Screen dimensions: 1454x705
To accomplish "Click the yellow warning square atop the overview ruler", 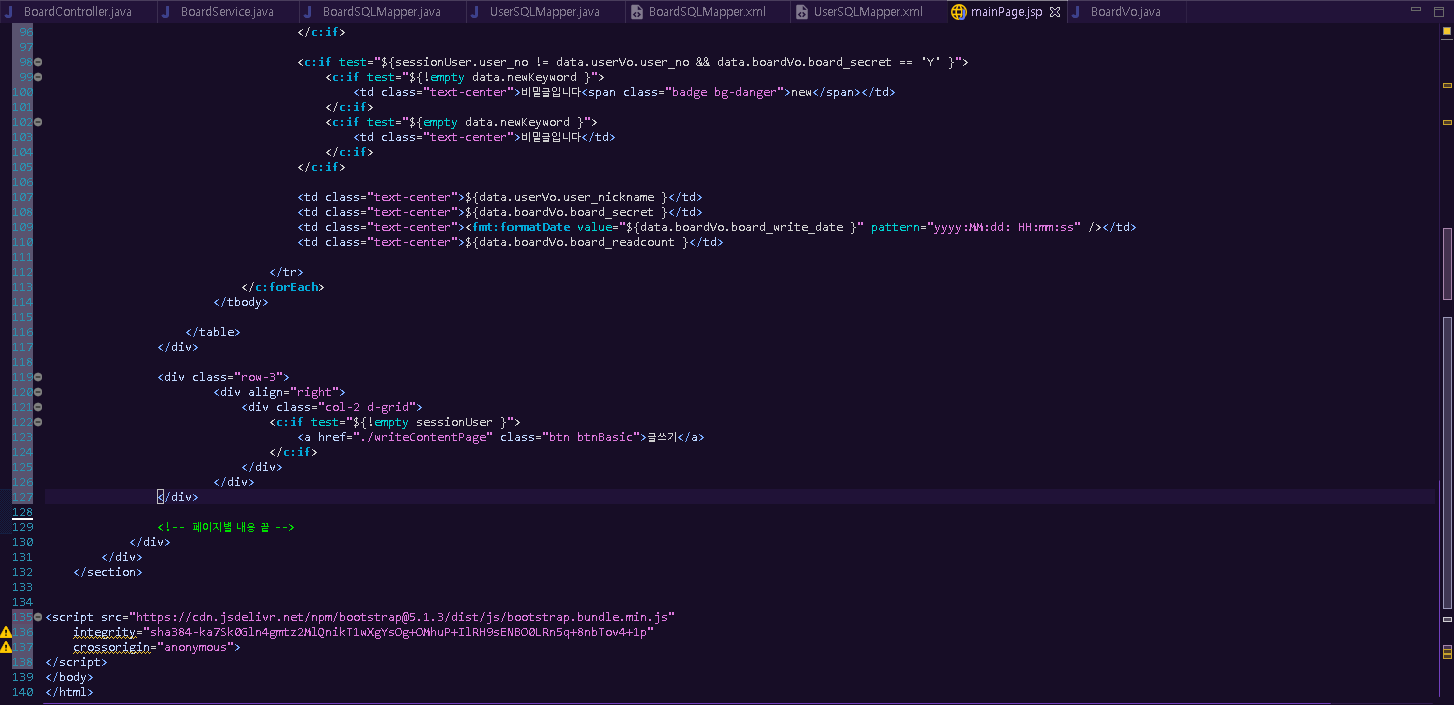I will 1447,31.
